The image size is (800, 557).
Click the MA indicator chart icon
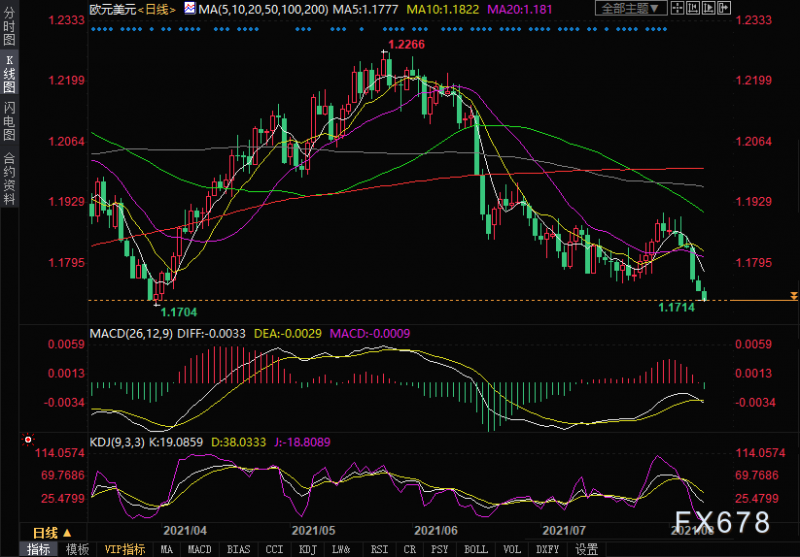pyautogui.click(x=189, y=9)
